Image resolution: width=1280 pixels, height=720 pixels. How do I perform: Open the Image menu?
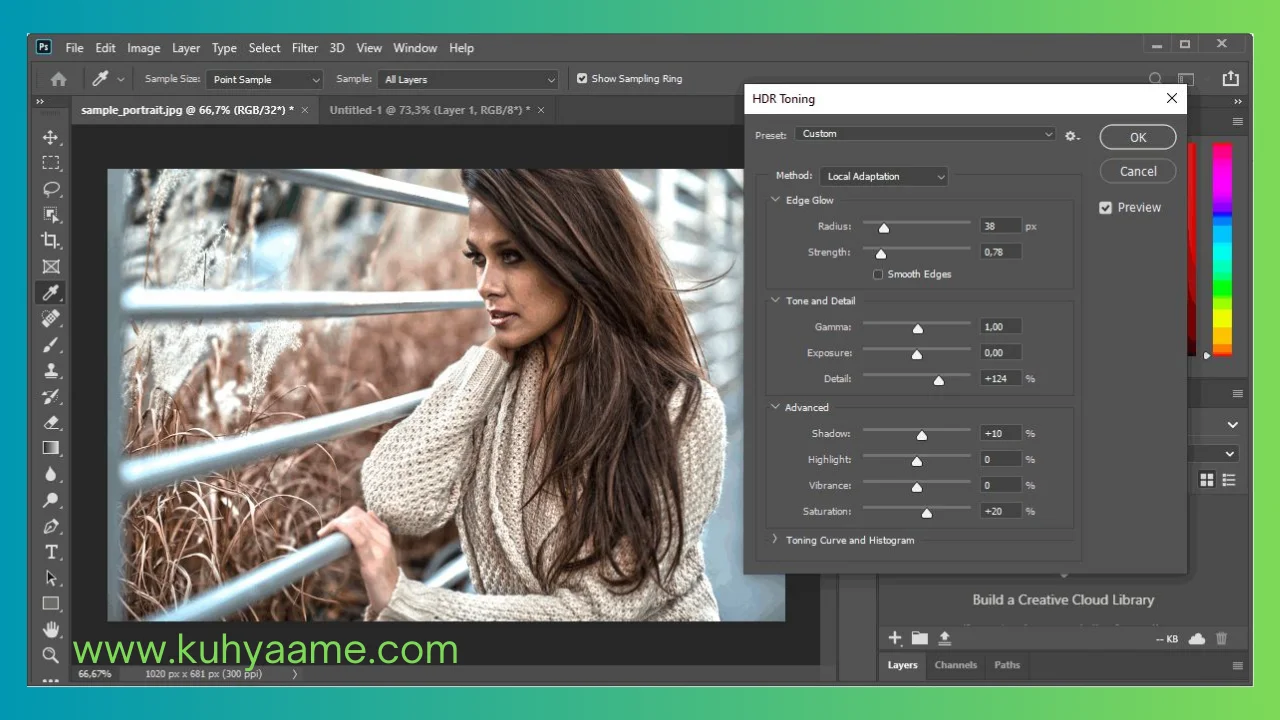[143, 48]
